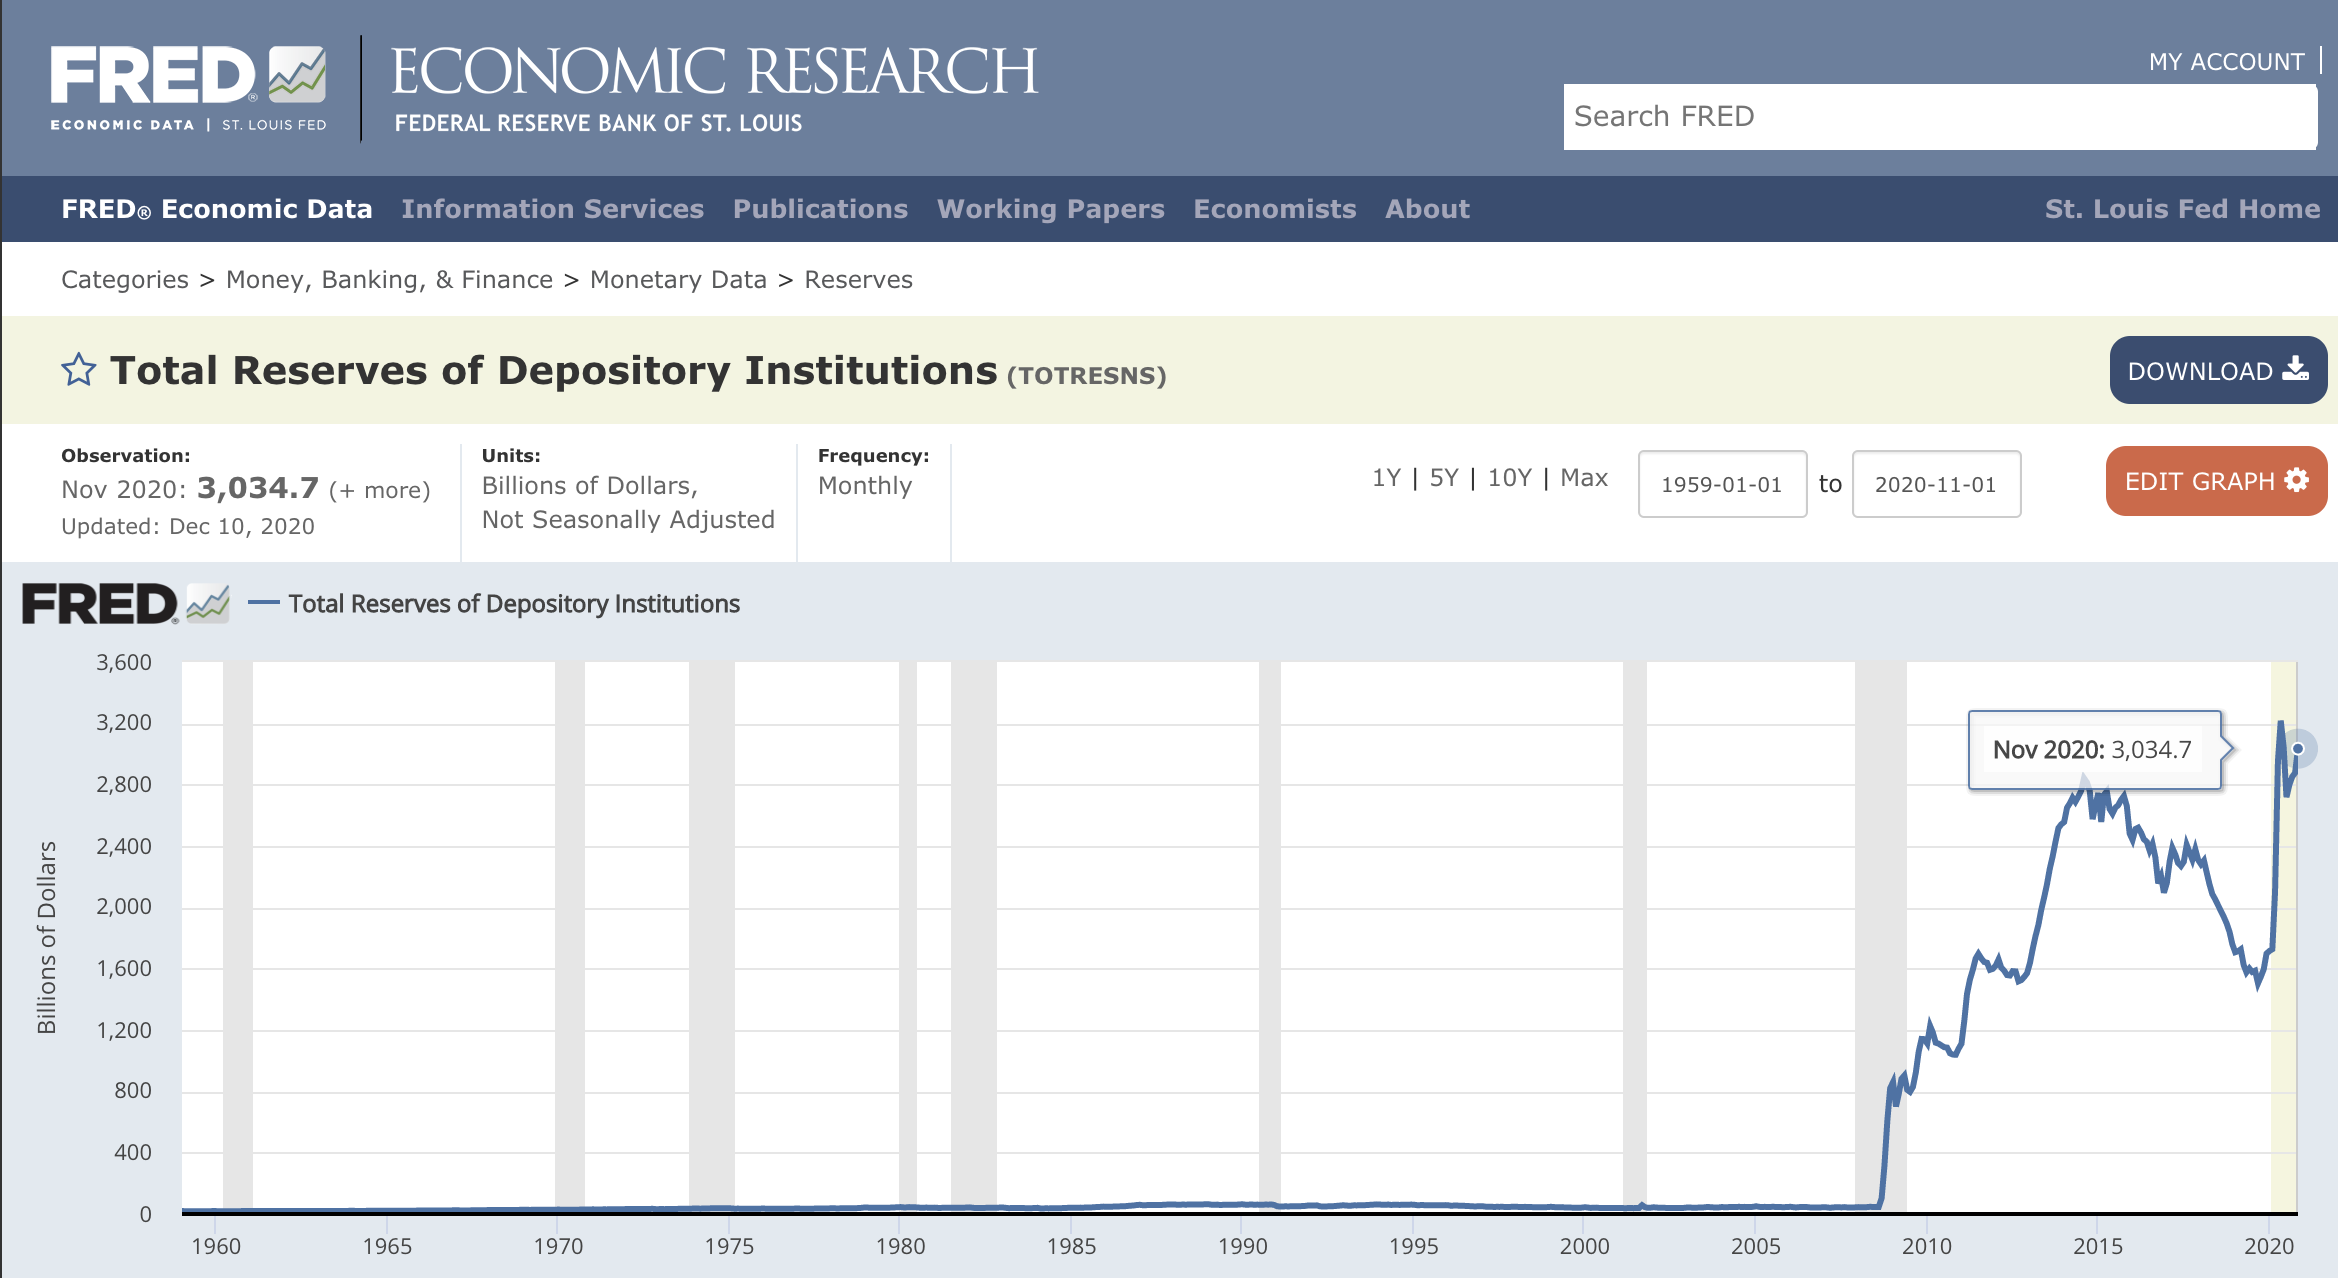Click 'Not Seasonally Adjusted' units text
Viewport: 2338px width, 1278px height.
(628, 520)
